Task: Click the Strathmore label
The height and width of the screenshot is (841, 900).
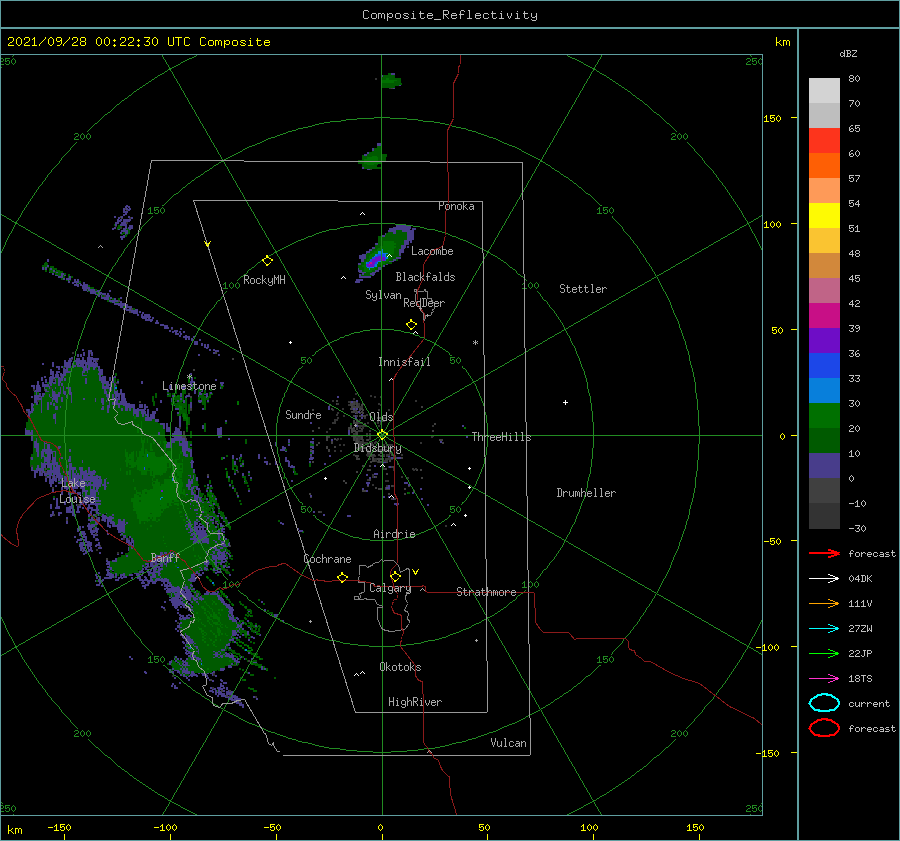Action: 486,592
